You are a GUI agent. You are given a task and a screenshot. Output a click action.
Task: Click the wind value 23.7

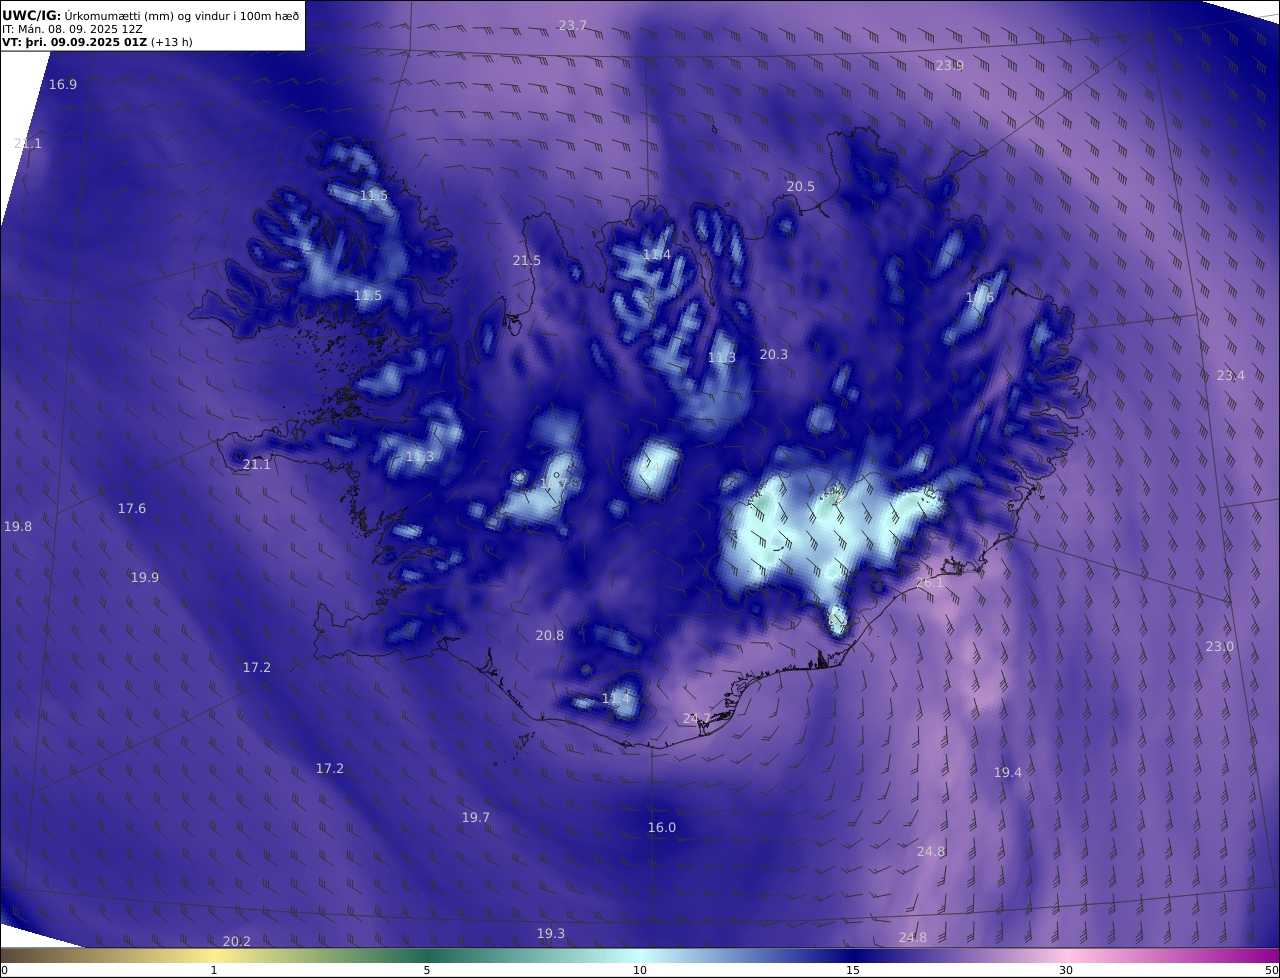pyautogui.click(x=573, y=26)
